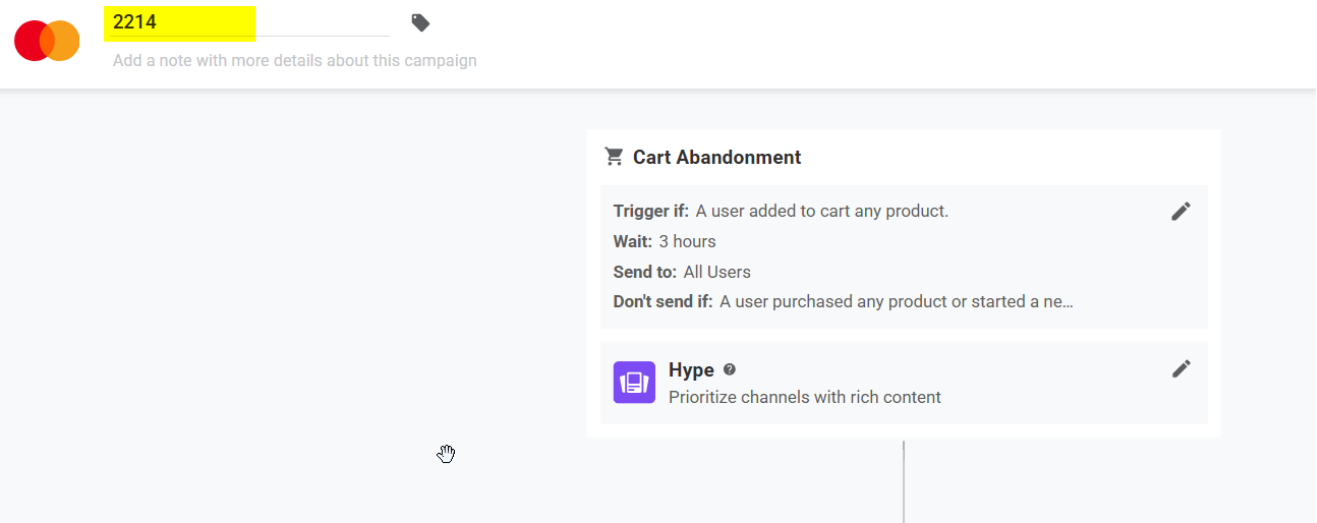
Task: Click the connector line below Hype card
Action: click(903, 481)
